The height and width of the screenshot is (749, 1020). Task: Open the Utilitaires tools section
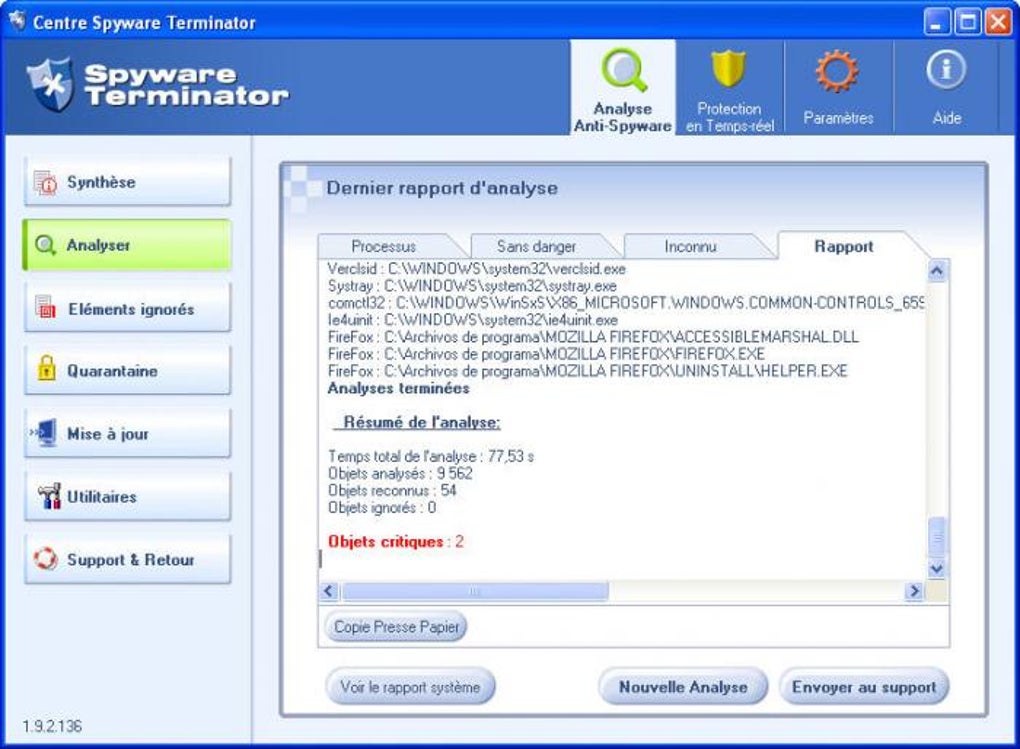pyautogui.click(x=128, y=497)
